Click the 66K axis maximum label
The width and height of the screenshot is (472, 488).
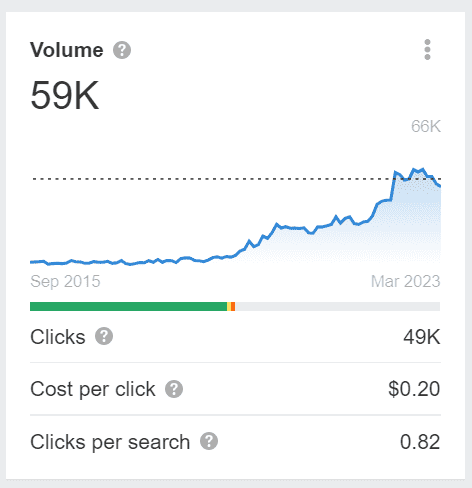[x=426, y=126]
